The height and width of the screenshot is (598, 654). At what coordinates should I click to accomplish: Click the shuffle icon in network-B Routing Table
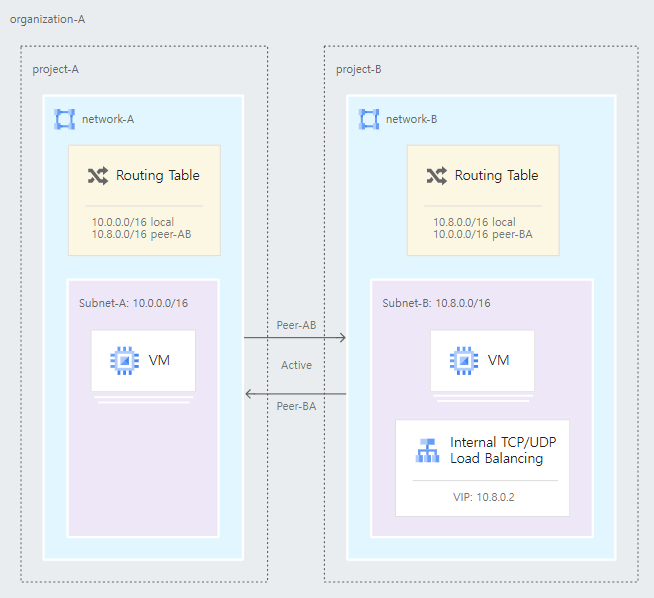[437, 176]
